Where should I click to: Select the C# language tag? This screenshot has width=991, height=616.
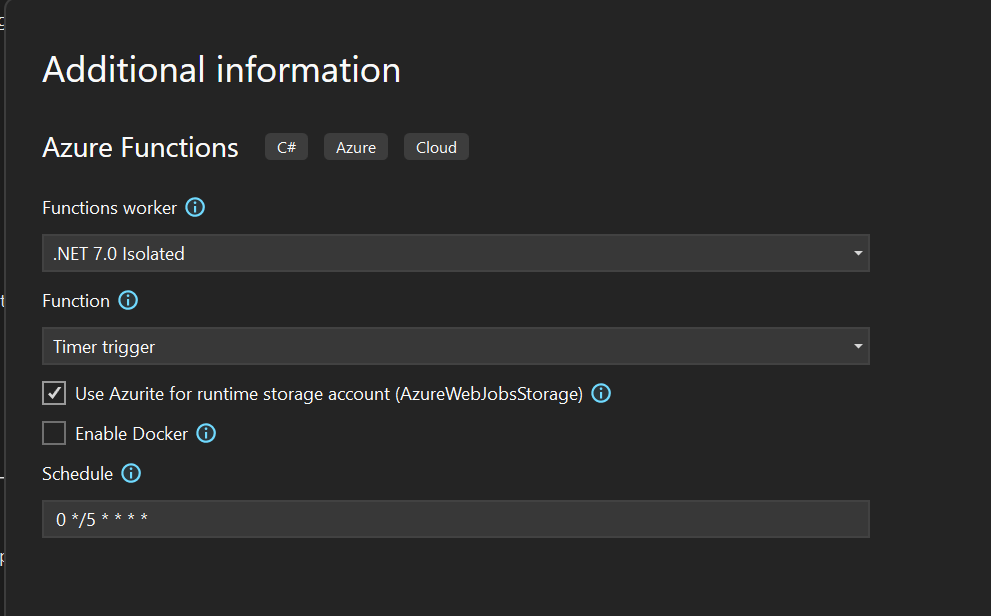pyautogui.click(x=286, y=146)
